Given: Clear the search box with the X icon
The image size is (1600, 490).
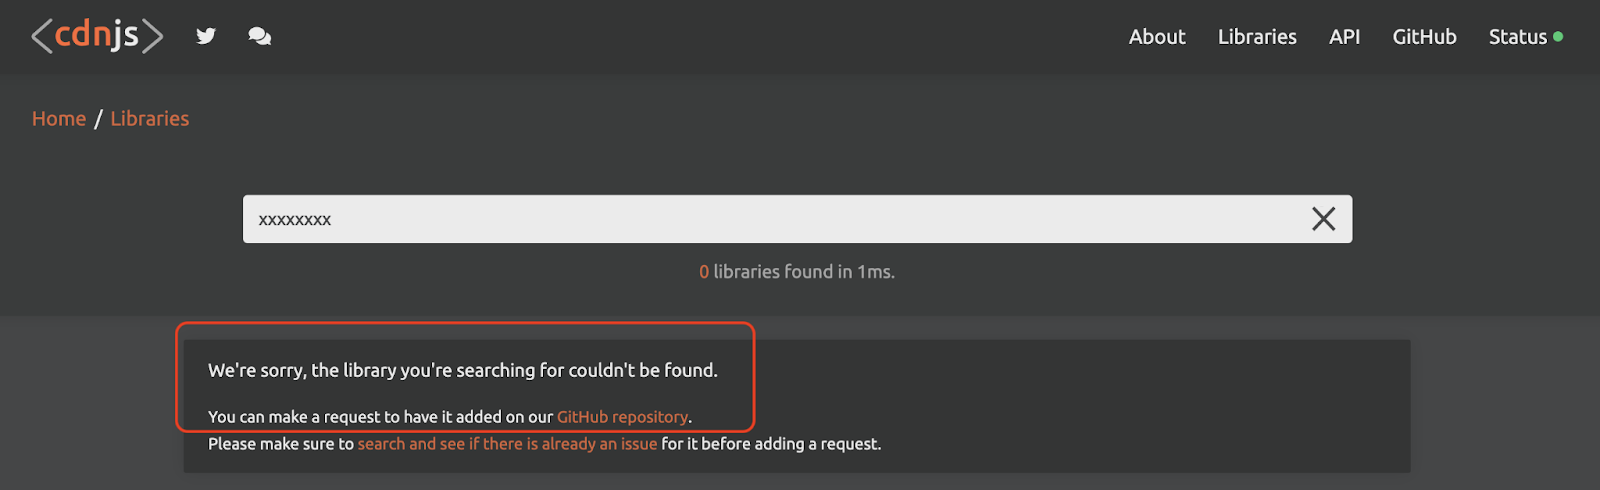Looking at the screenshot, I should [x=1323, y=219].
